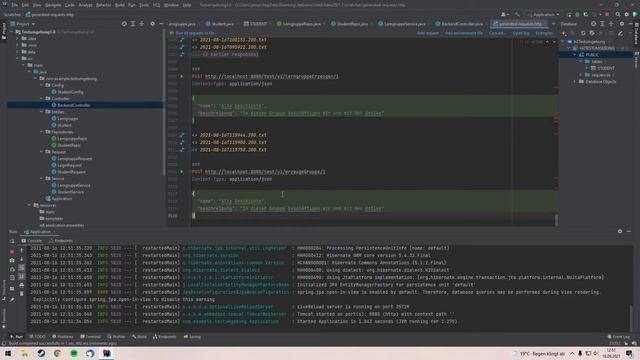640x360 pixels.
Task: Open the Project view dropdown
Action: (23, 24)
